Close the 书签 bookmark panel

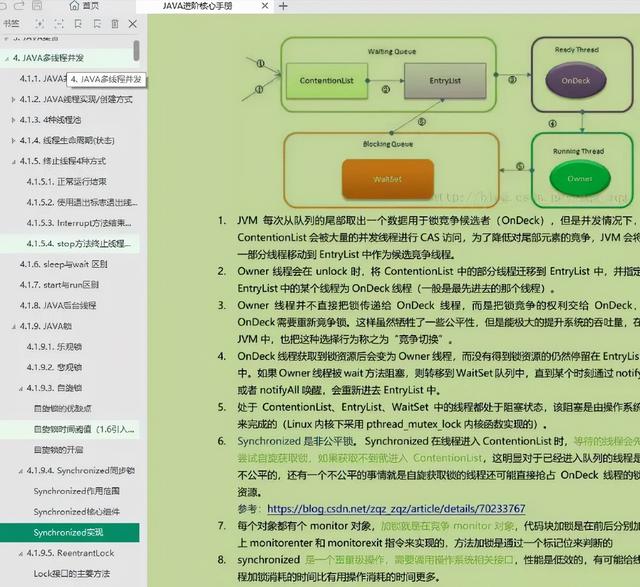click(133, 24)
